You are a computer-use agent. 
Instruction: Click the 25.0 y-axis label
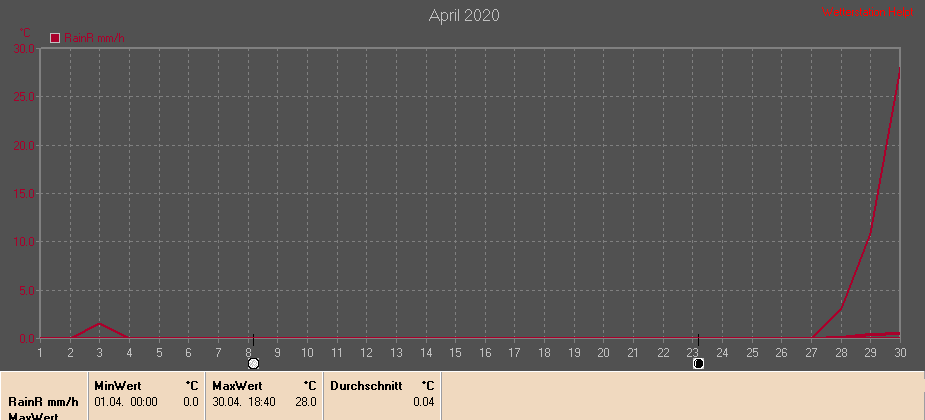[x=24, y=97]
